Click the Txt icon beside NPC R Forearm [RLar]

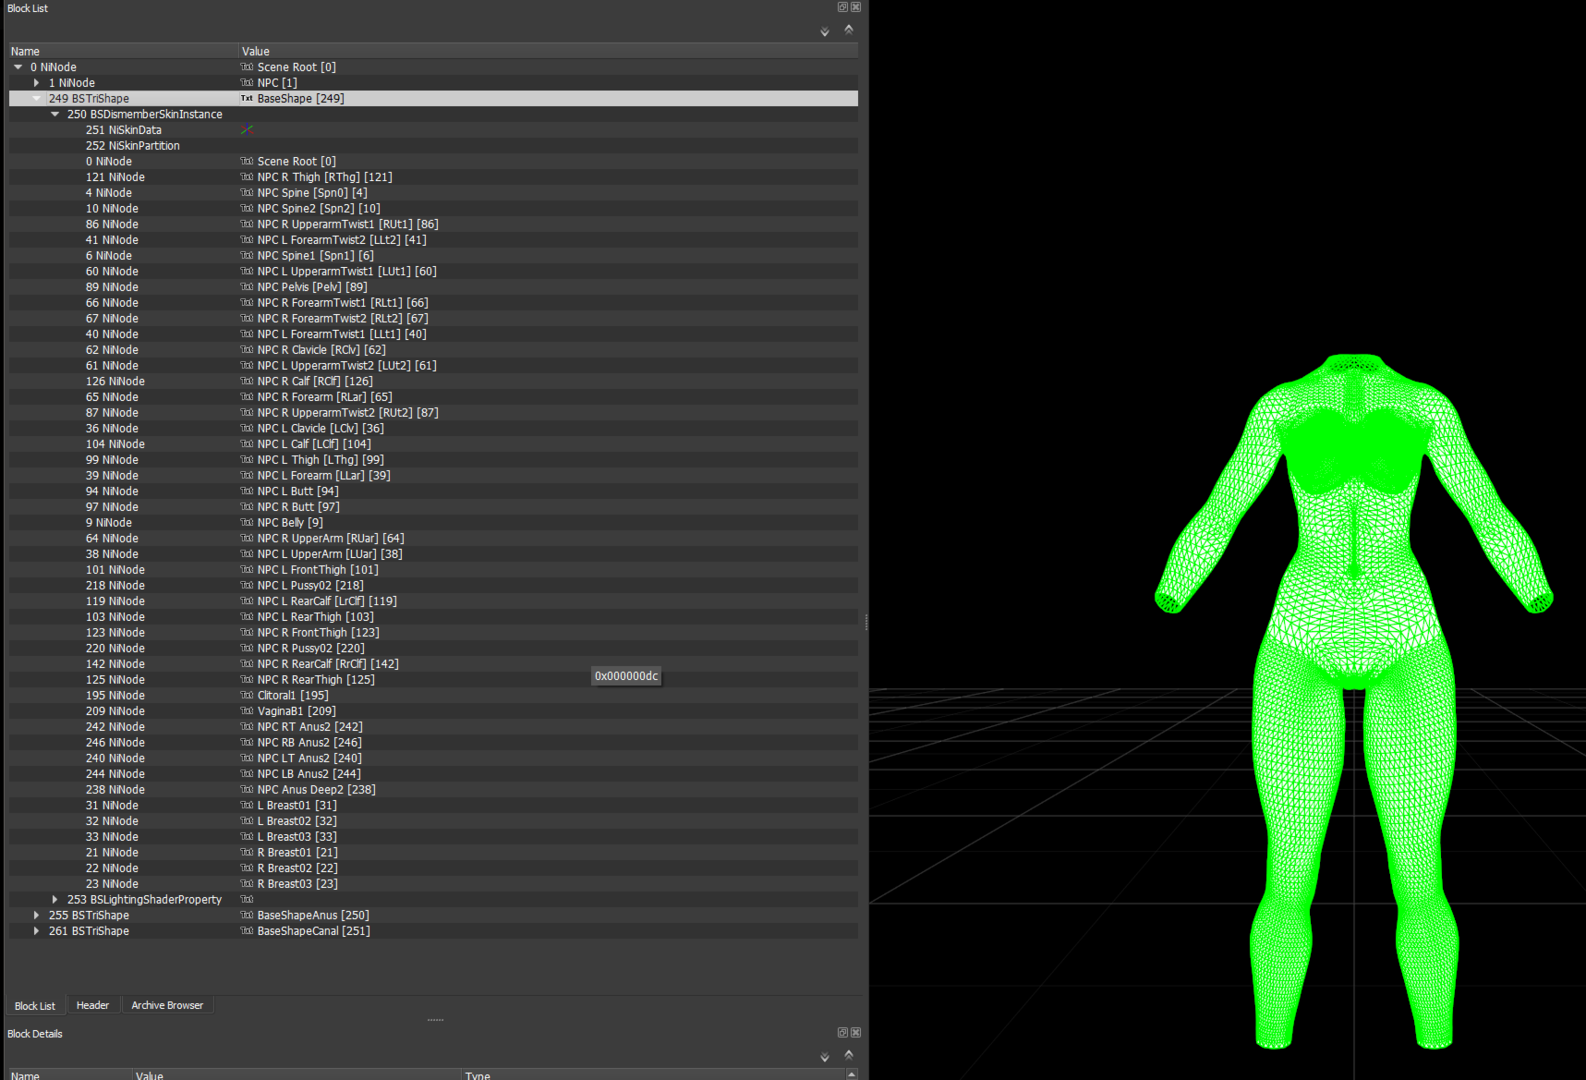(247, 397)
